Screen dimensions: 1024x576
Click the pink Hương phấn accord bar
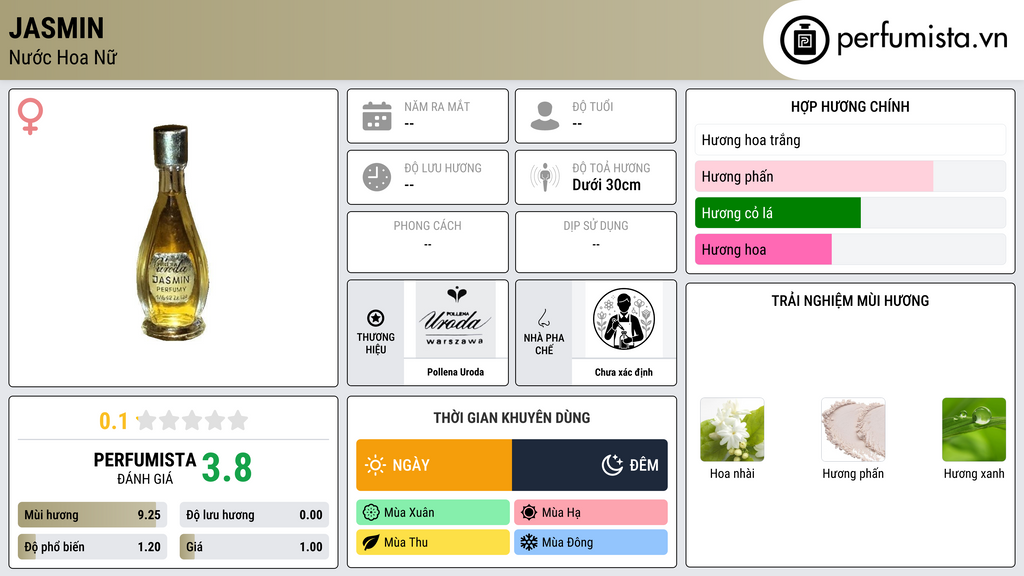pos(850,176)
